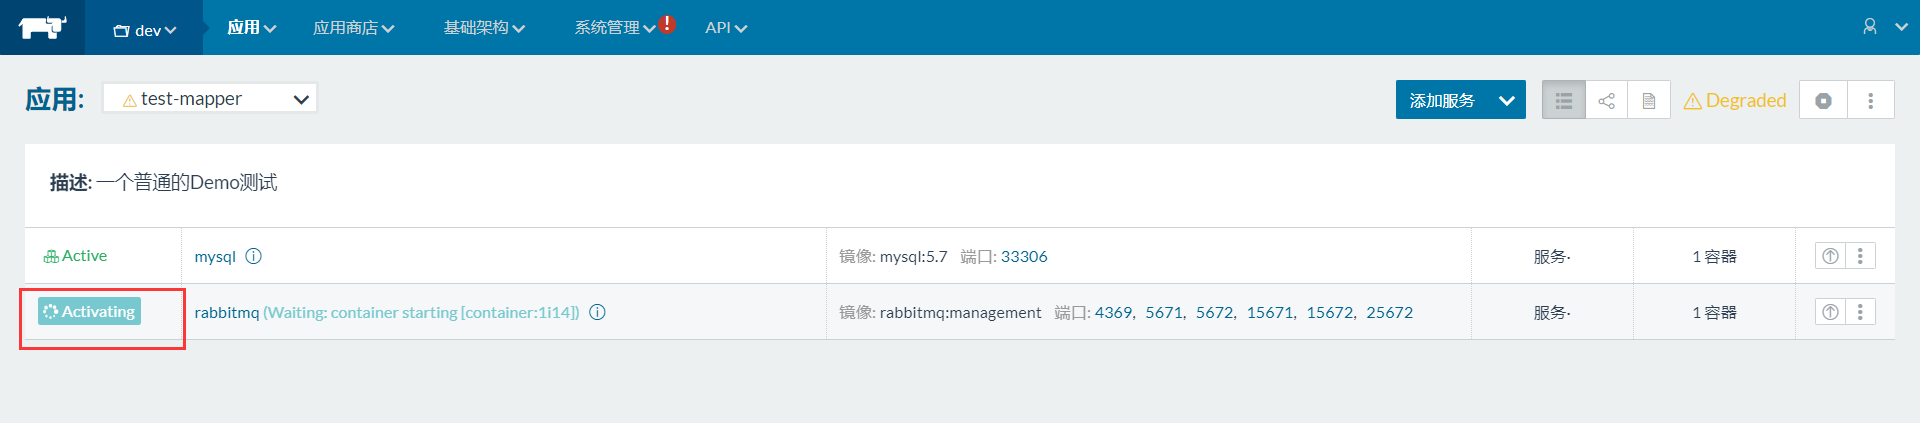Click the info icon beside mysql
Image resolution: width=1920 pixels, height=423 pixels.
tap(254, 256)
